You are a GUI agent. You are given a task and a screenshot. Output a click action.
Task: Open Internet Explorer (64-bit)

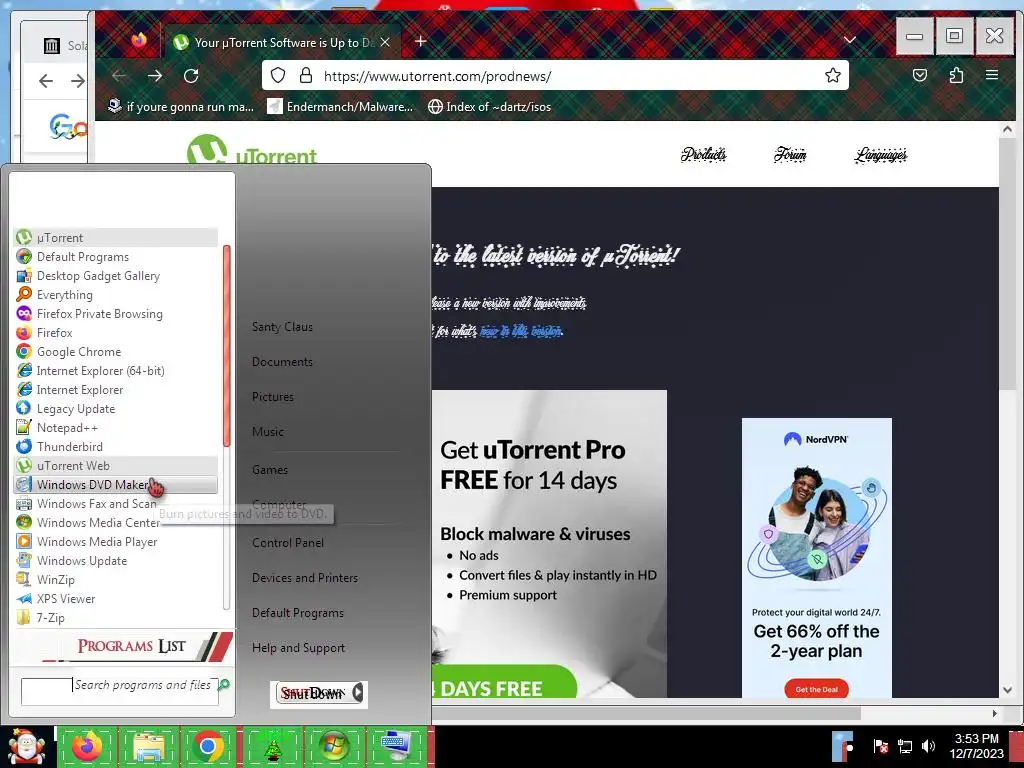click(x=116, y=370)
